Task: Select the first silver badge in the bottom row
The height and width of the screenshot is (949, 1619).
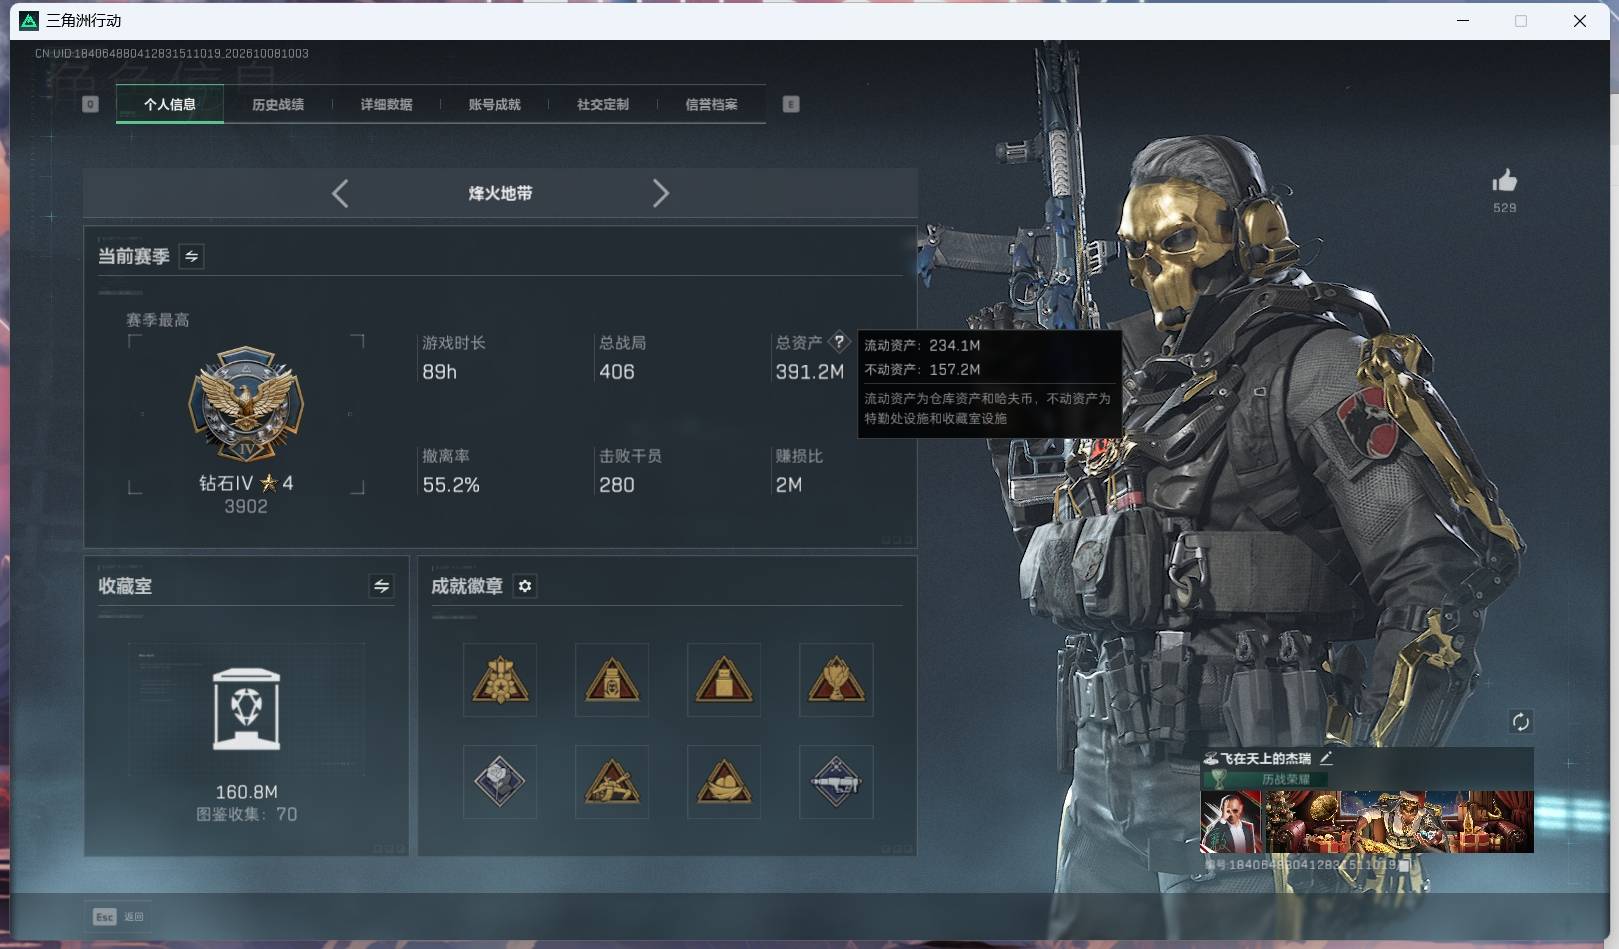Action: (x=500, y=781)
